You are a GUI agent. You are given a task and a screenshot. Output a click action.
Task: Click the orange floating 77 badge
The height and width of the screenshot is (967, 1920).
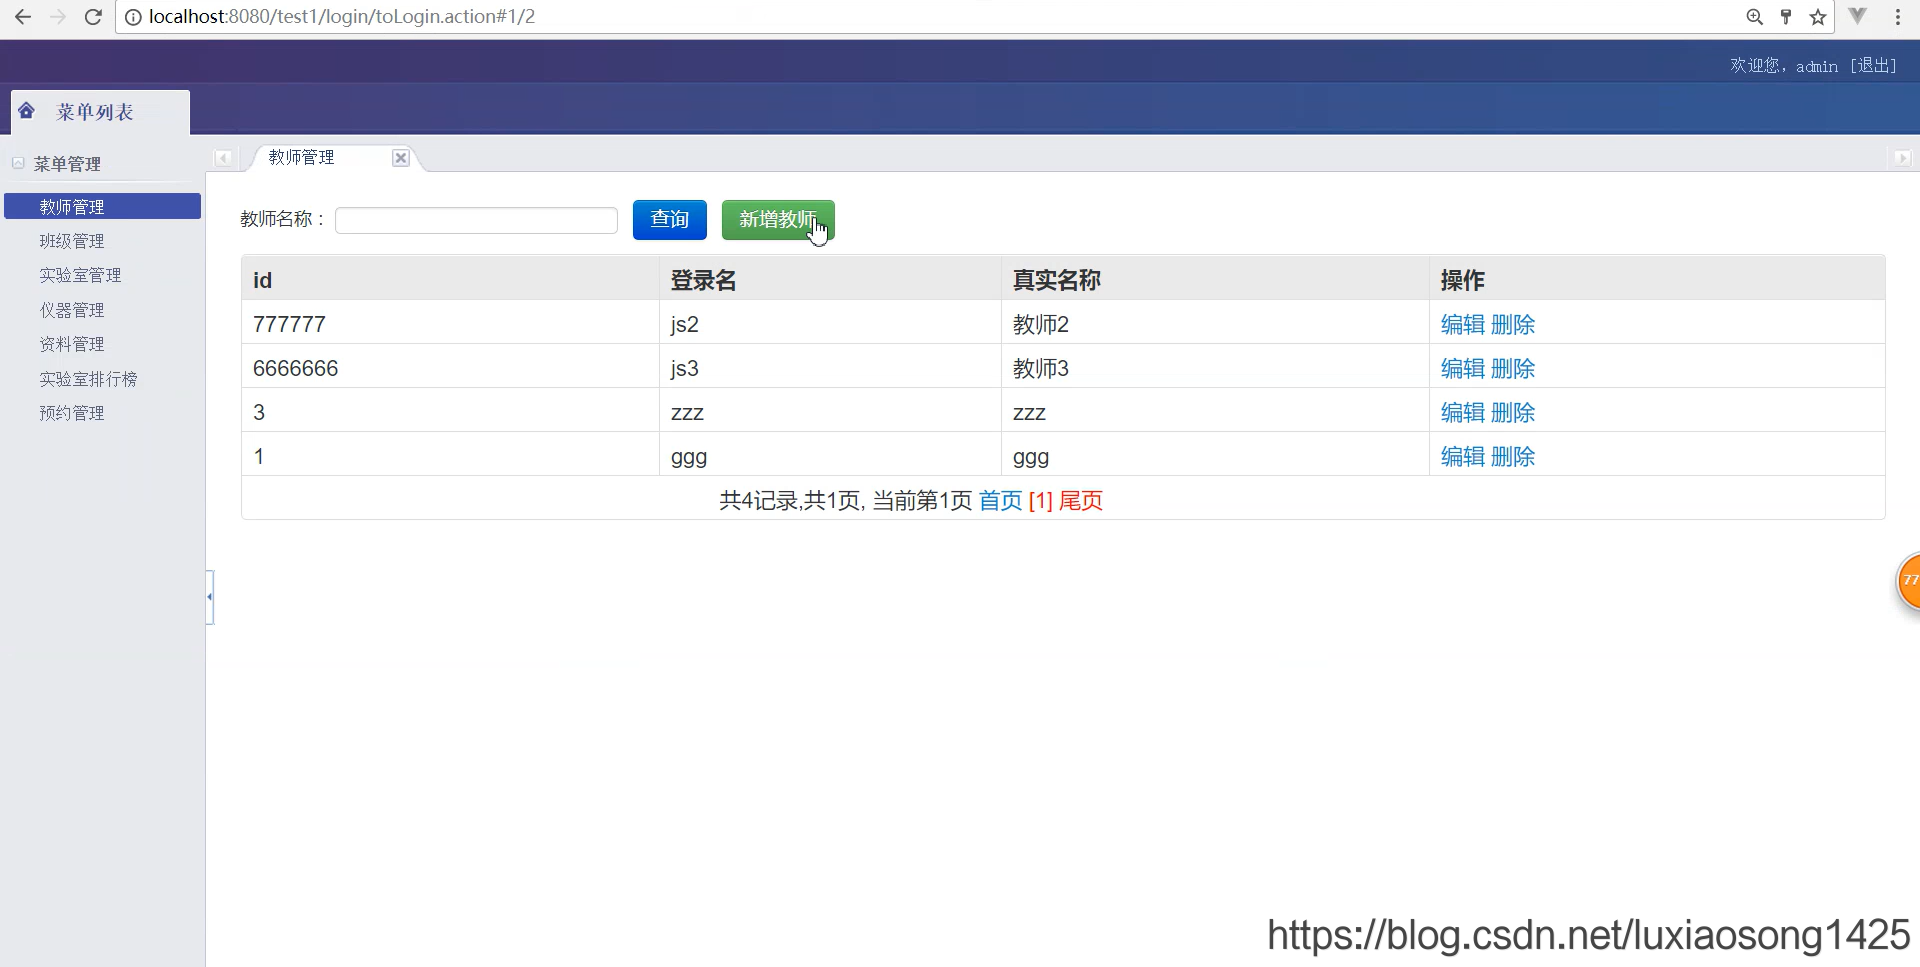point(1908,580)
